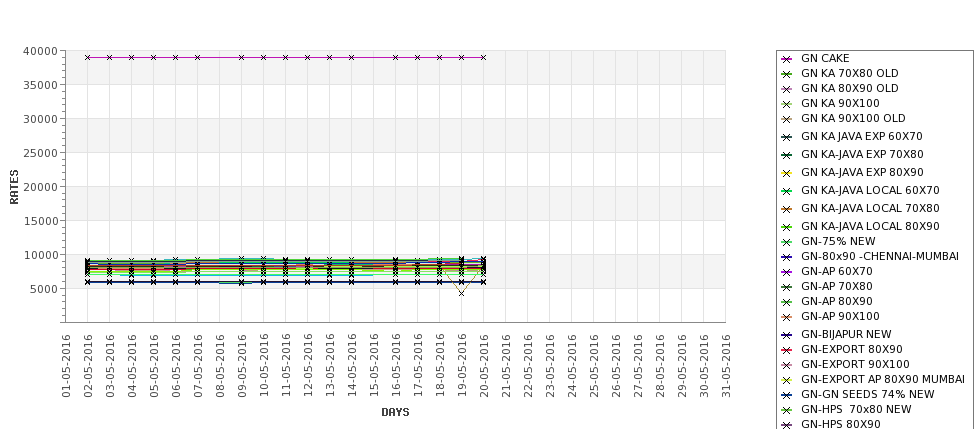The image size is (975, 429).
Task: Click the yellow marker beside GN KA-JAVA EXP 80X90
Action: tap(787, 173)
